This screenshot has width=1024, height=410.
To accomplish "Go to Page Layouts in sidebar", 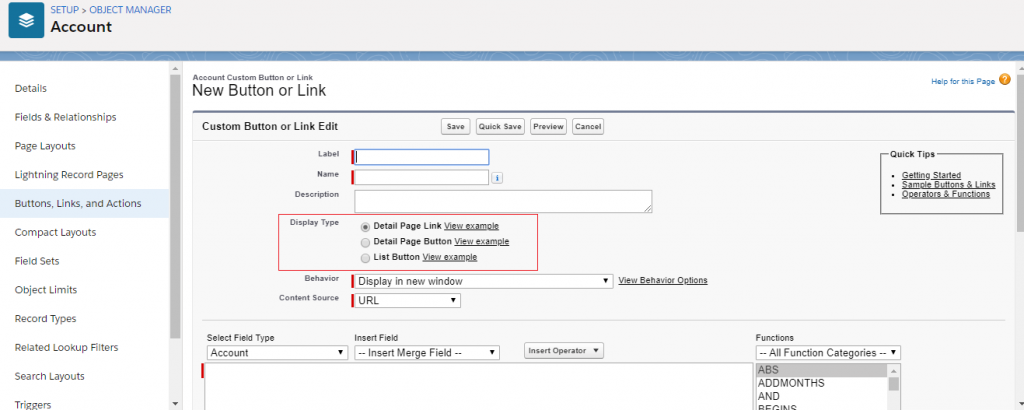I will click(45, 146).
